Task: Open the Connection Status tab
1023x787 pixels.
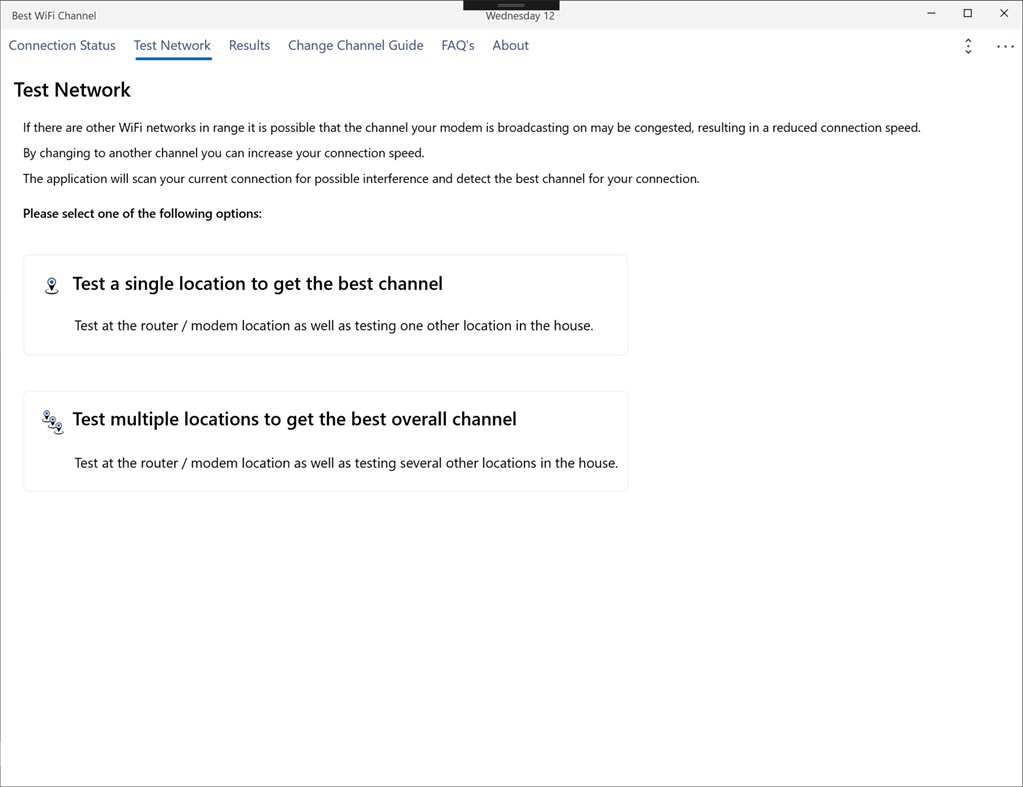Action: point(62,46)
